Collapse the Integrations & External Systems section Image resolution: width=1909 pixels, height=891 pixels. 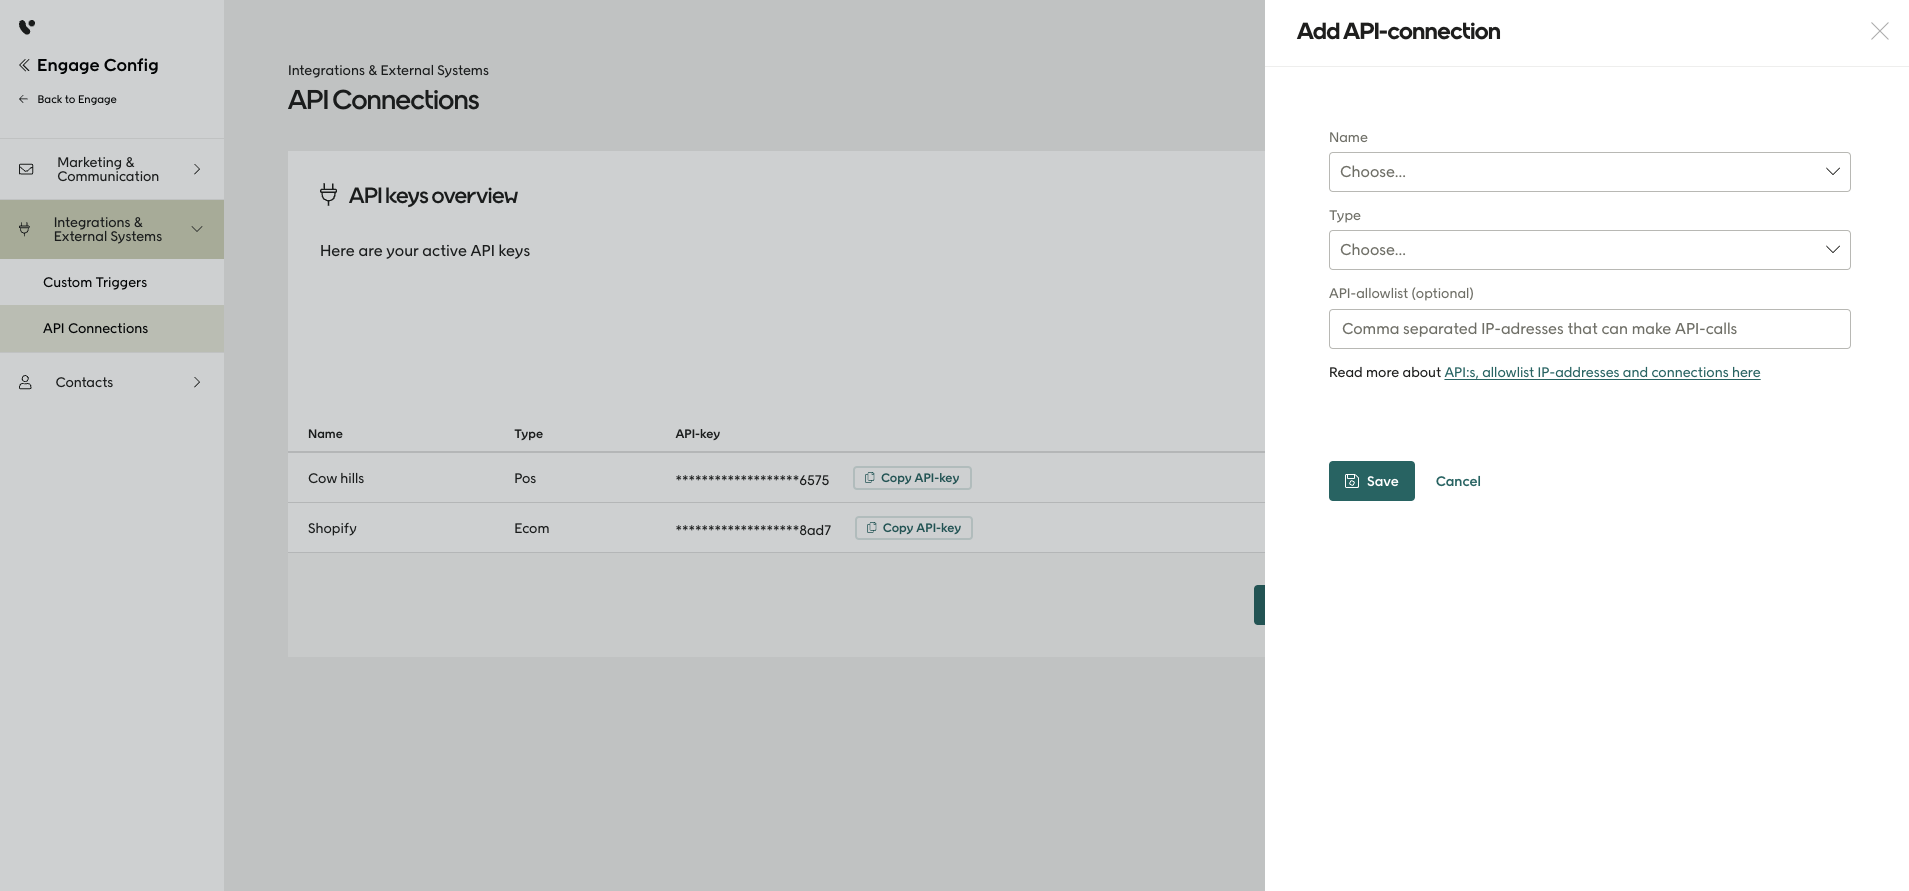[197, 229]
